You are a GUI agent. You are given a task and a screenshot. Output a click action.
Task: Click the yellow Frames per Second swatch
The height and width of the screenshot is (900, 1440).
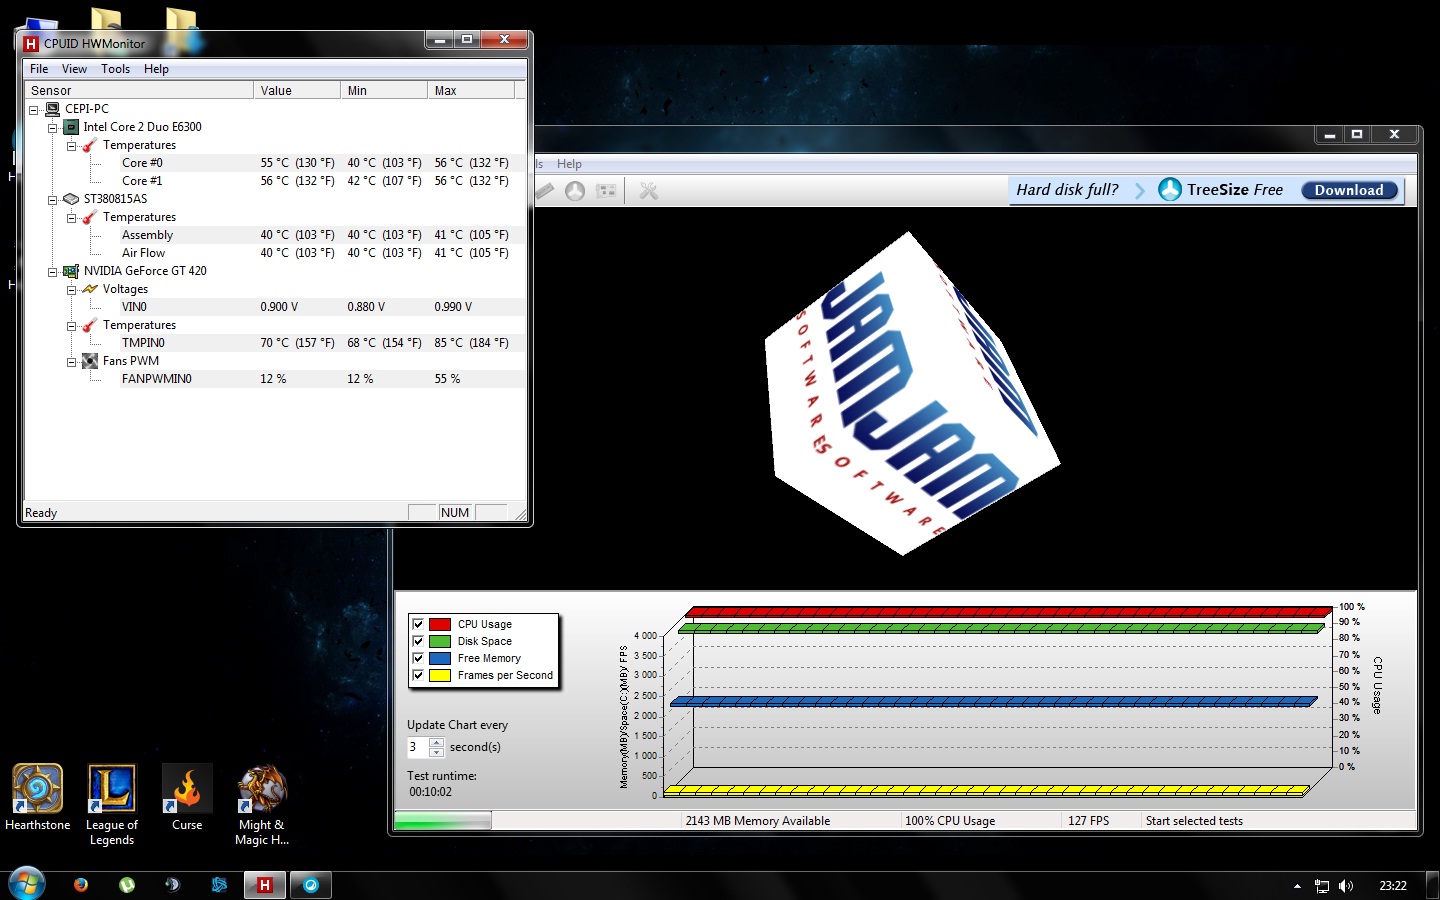pos(440,675)
